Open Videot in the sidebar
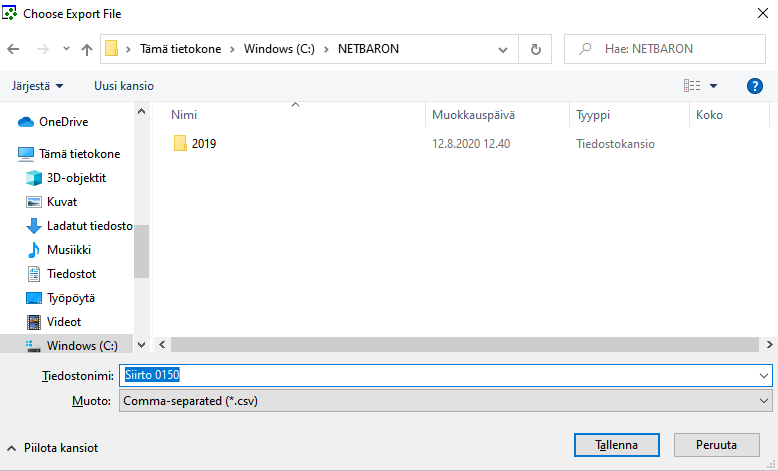This screenshot has height=471, width=778. (64, 322)
